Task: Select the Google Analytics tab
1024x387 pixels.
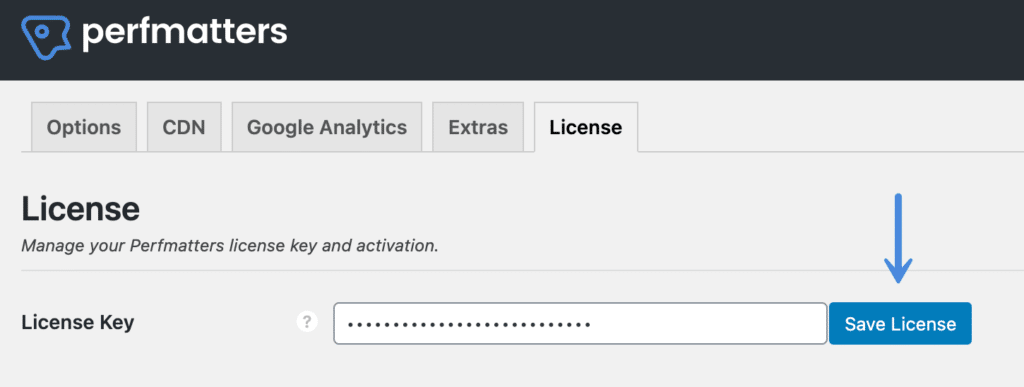Action: point(327,127)
